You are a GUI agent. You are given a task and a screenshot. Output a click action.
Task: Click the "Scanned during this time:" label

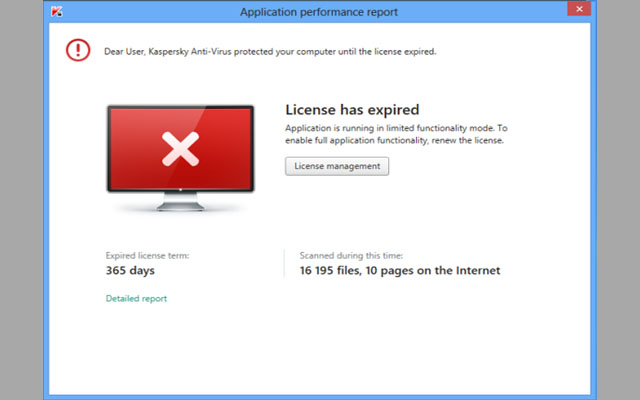[351, 255]
